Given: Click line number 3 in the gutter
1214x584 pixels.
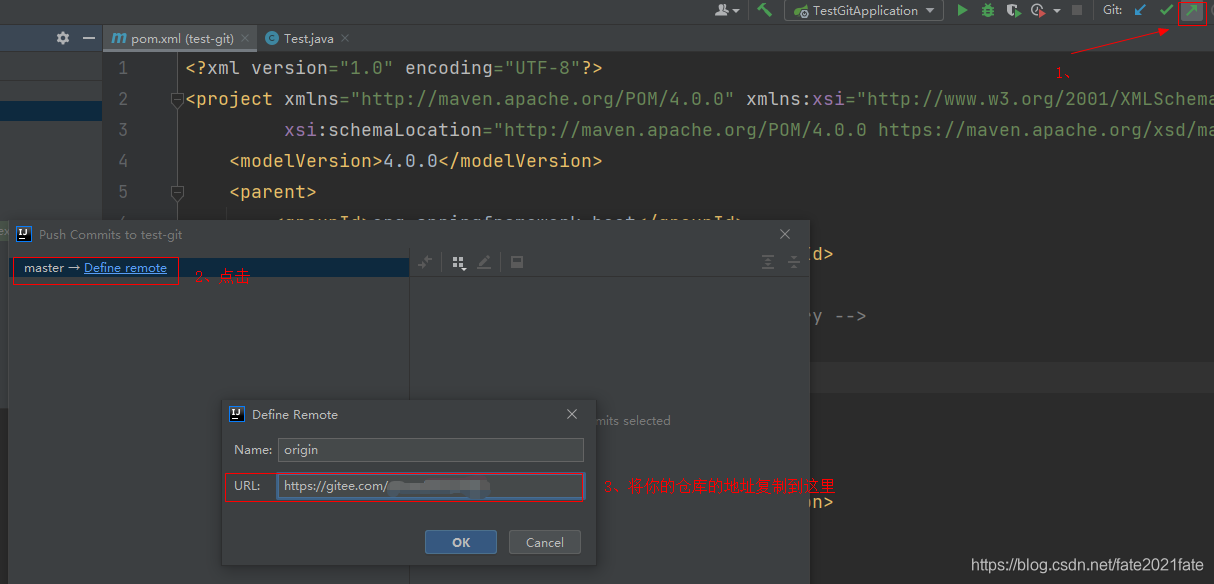Looking at the screenshot, I should [123, 130].
